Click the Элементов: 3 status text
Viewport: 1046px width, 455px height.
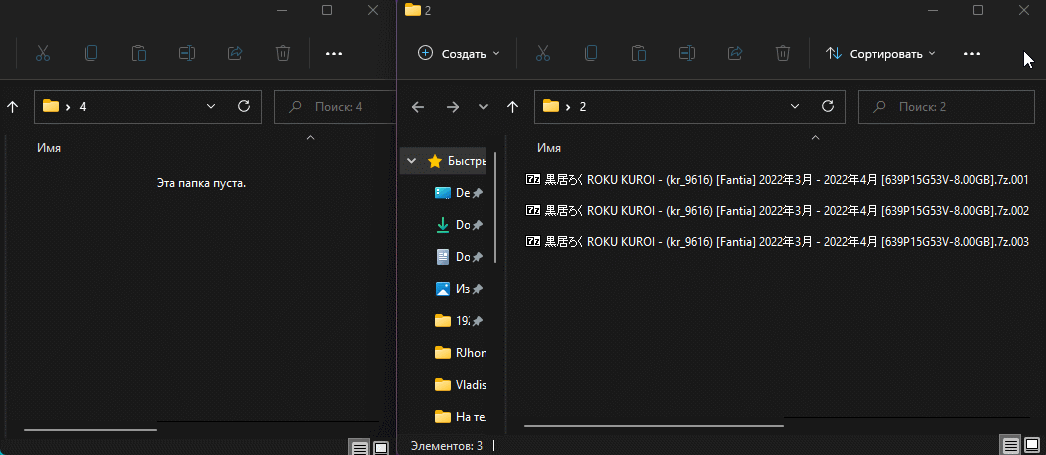(447, 445)
